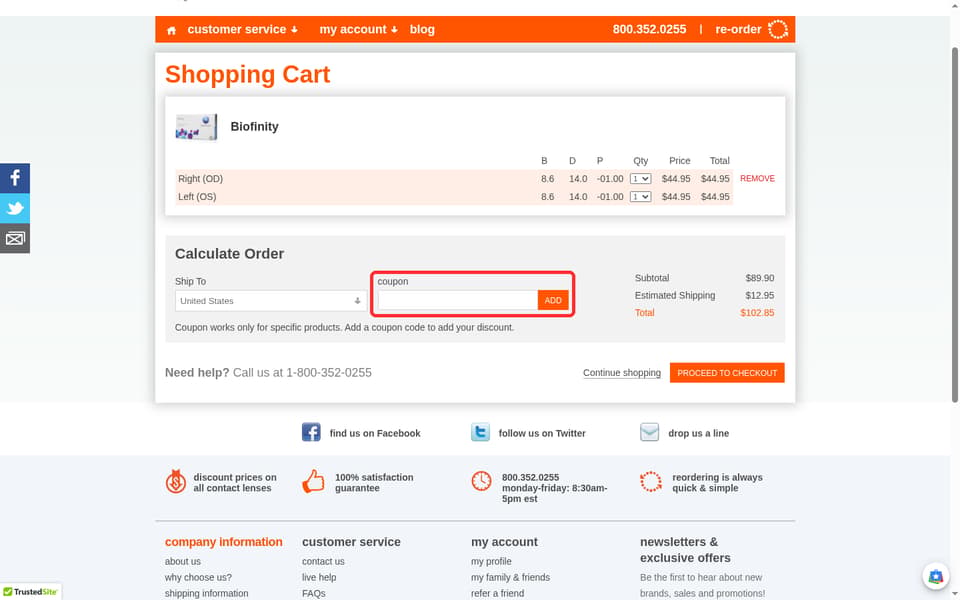Change quantity for Left (OS) lens
The width and height of the screenshot is (960, 600).
tap(640, 197)
